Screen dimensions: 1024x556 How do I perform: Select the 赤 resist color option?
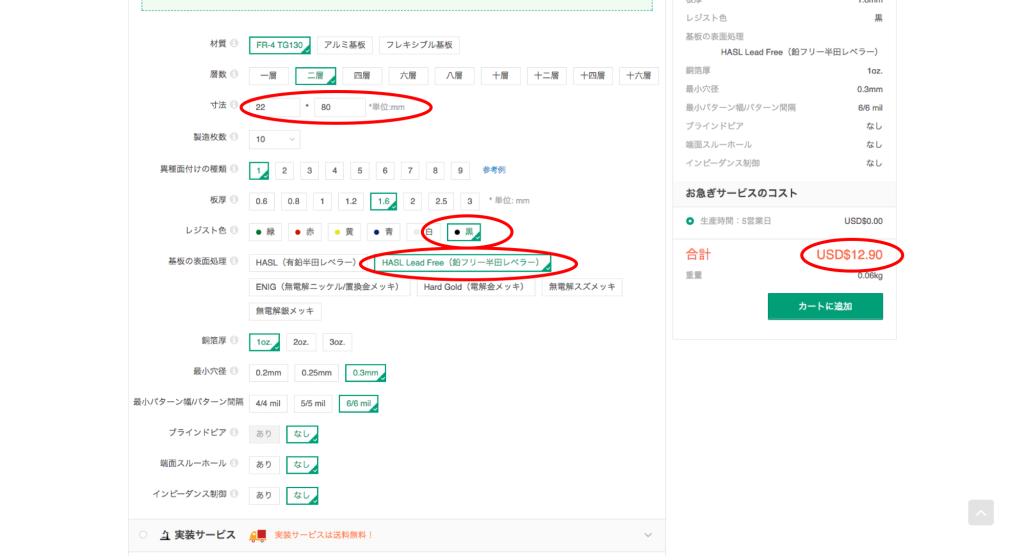(305, 232)
